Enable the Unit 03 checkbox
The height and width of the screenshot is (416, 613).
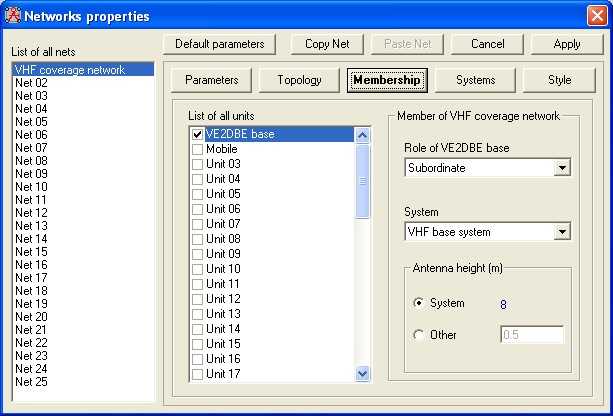tap(198, 164)
